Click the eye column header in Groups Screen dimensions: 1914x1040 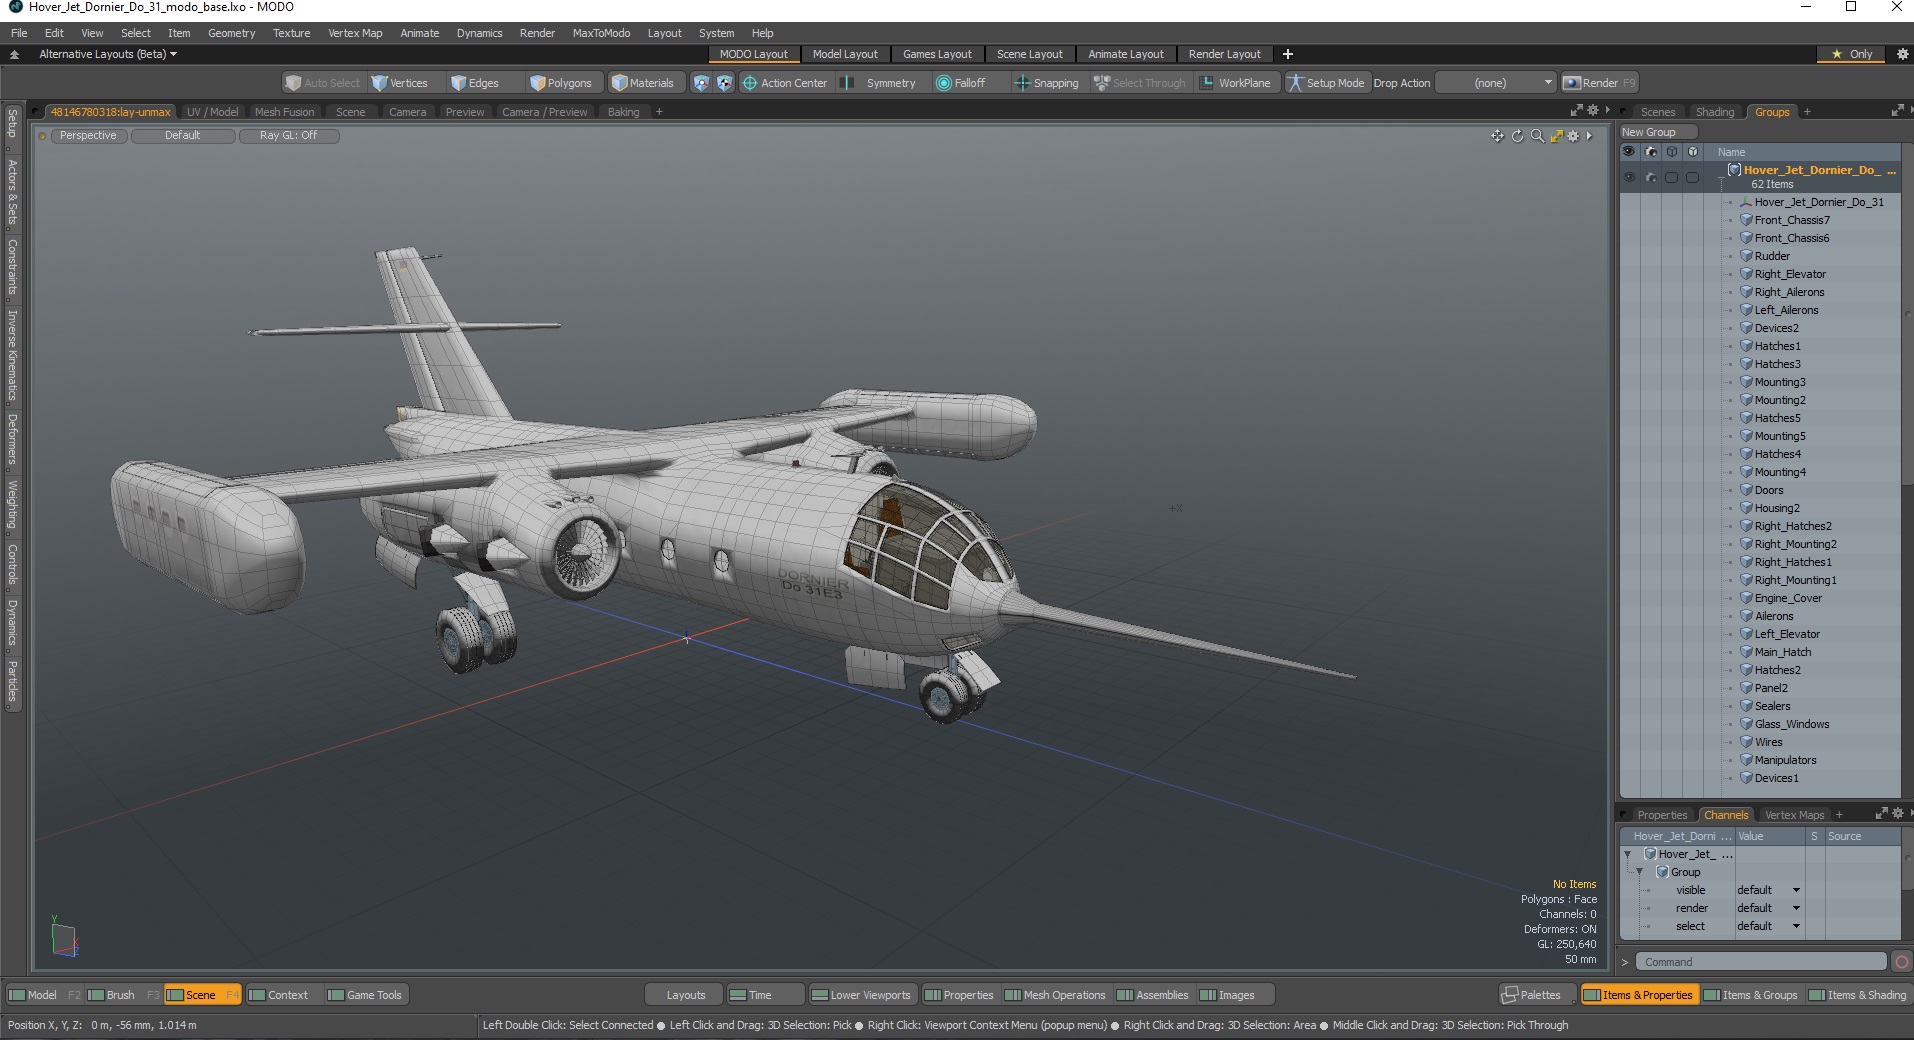click(1629, 152)
